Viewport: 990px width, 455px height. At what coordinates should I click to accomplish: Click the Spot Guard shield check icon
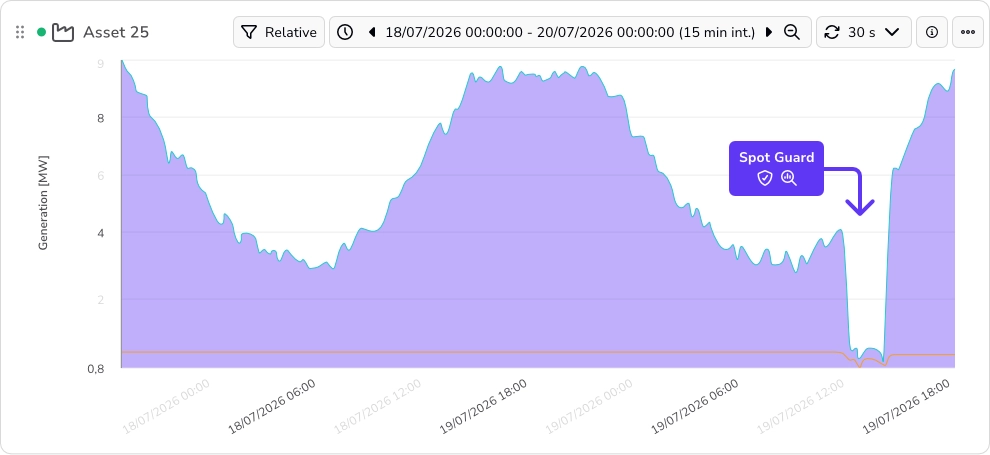[765, 178]
